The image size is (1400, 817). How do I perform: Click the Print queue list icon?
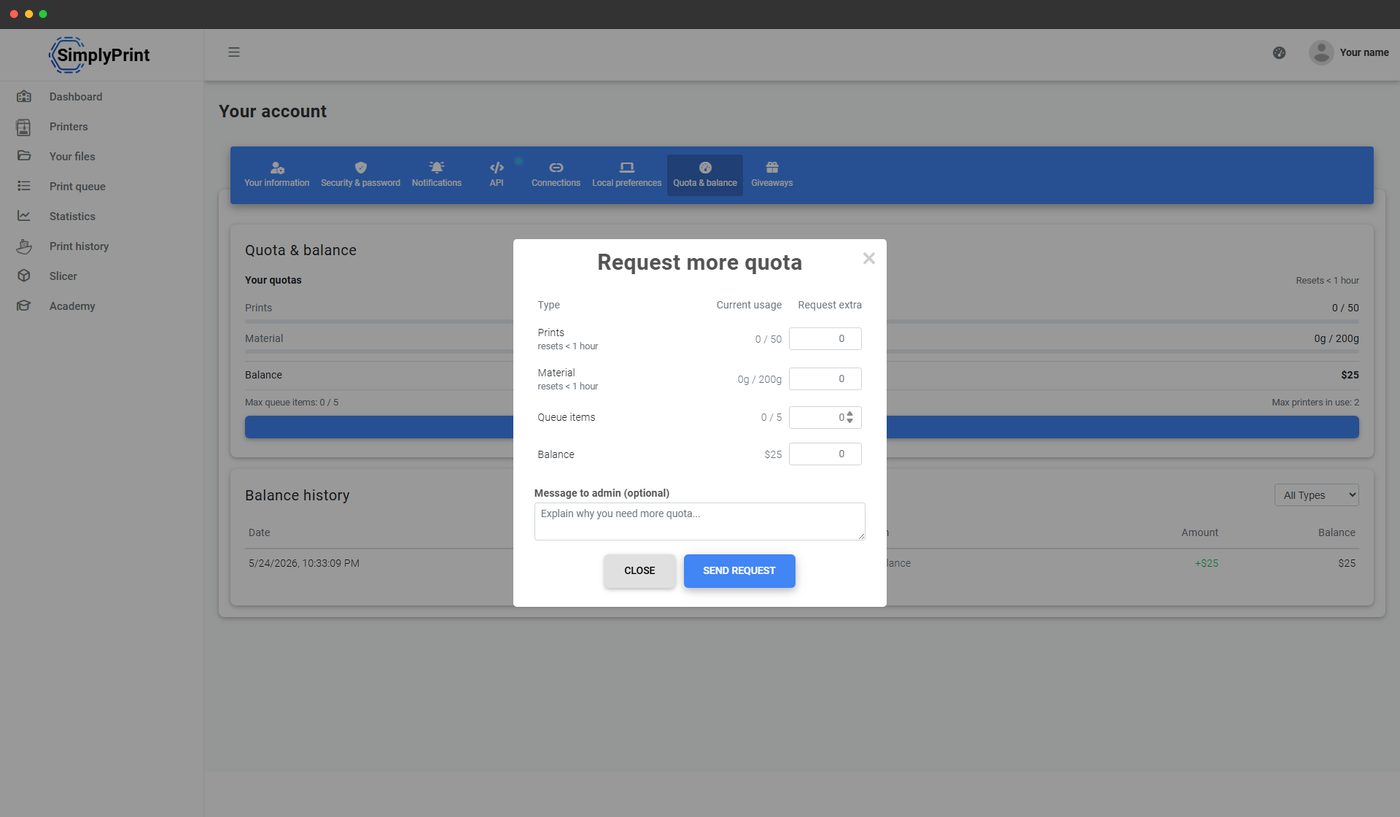[x=24, y=186]
